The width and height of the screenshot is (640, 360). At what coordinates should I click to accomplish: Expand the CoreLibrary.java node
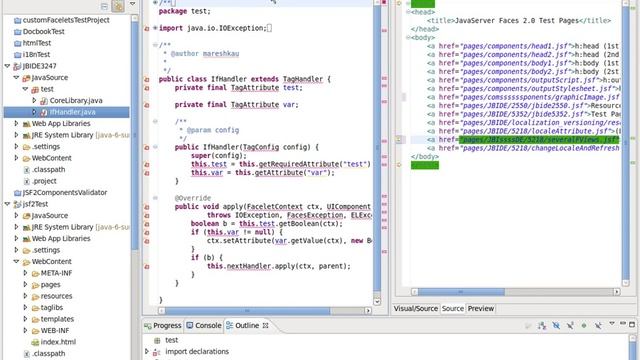pos(34,100)
